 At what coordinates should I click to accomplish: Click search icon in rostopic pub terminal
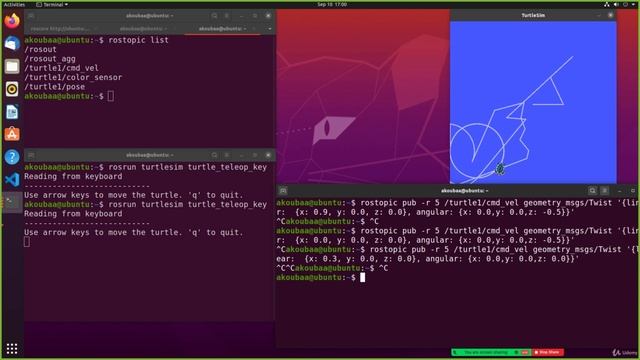tap(592, 191)
